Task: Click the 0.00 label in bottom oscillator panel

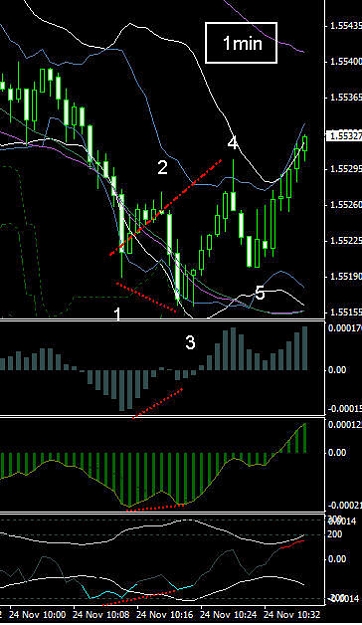Action: (x=337, y=559)
